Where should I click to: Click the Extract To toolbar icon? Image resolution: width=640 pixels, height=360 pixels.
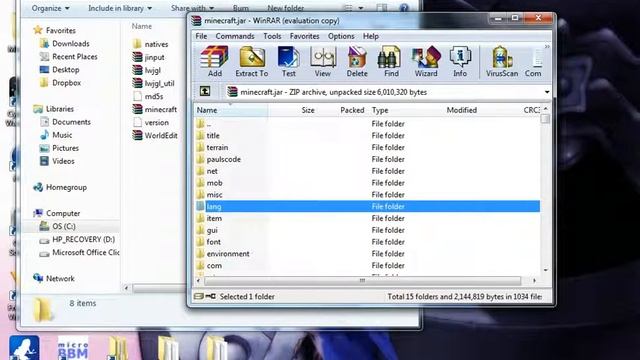click(252, 61)
